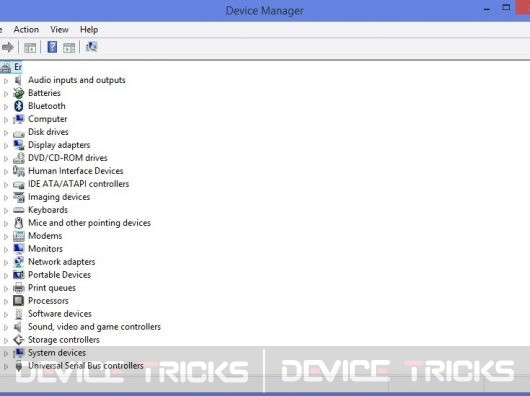Select the 'DVD/CD-ROM drives' tree label
Screen dimensions: 530x396
[x=68, y=158]
